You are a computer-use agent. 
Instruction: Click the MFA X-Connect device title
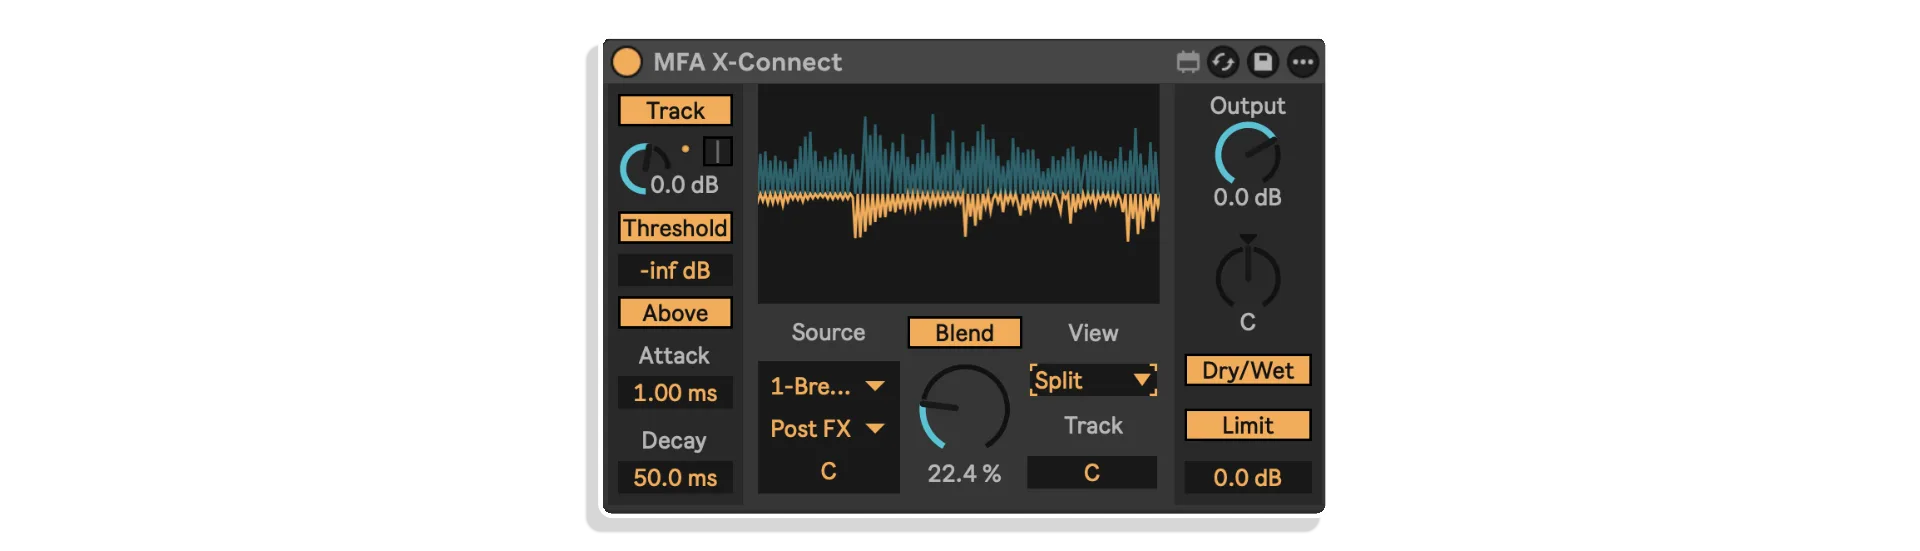pyautogui.click(x=747, y=62)
